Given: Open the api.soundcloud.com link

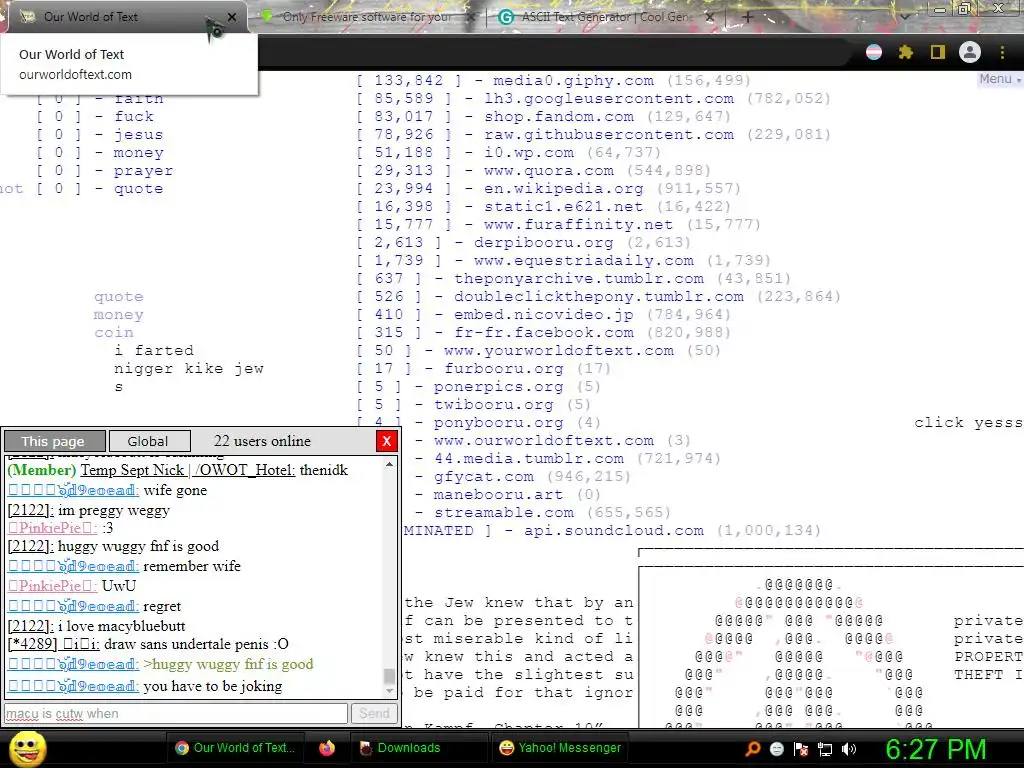Looking at the screenshot, I should (613, 530).
